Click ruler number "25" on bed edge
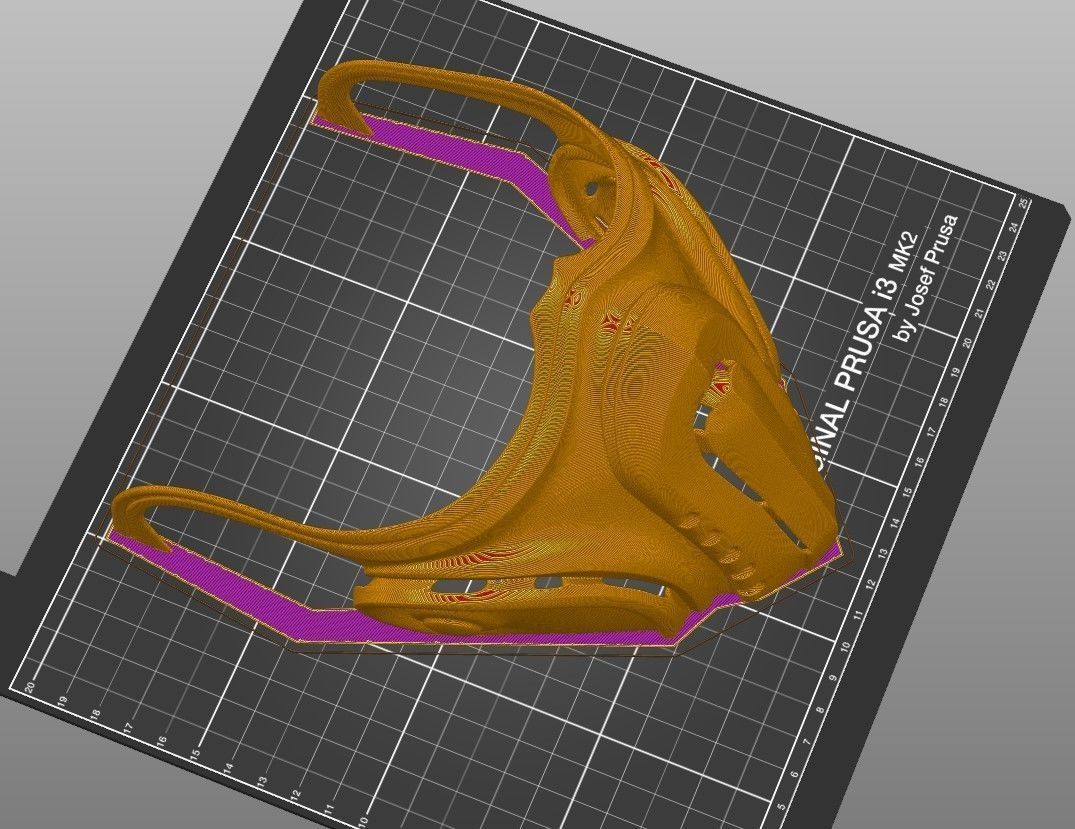Screen dimensions: 1075x829 1024,203
